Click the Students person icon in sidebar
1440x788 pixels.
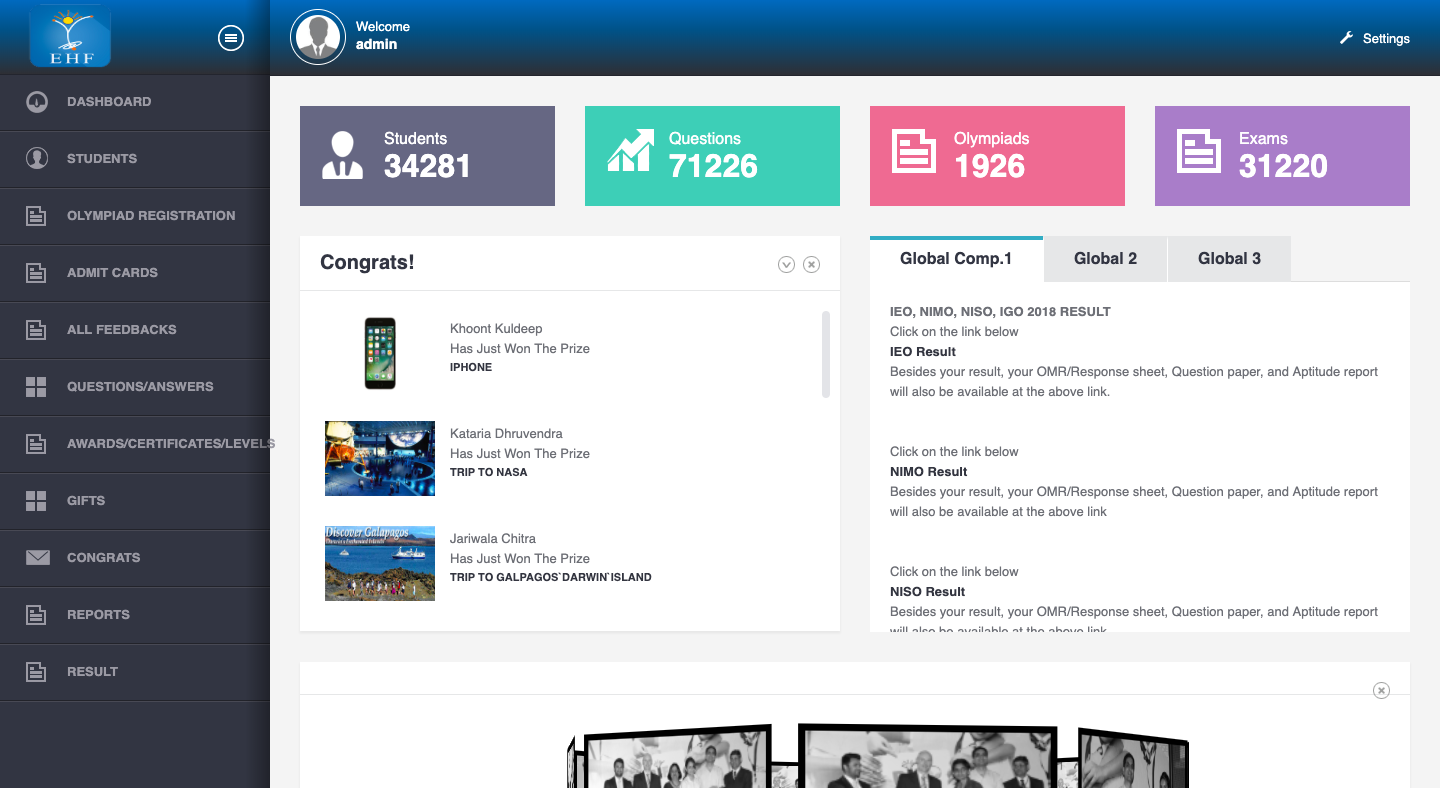pos(37,158)
